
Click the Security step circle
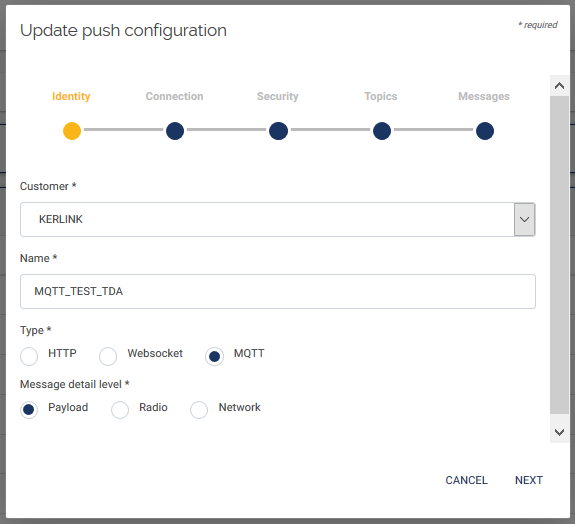tap(278, 131)
